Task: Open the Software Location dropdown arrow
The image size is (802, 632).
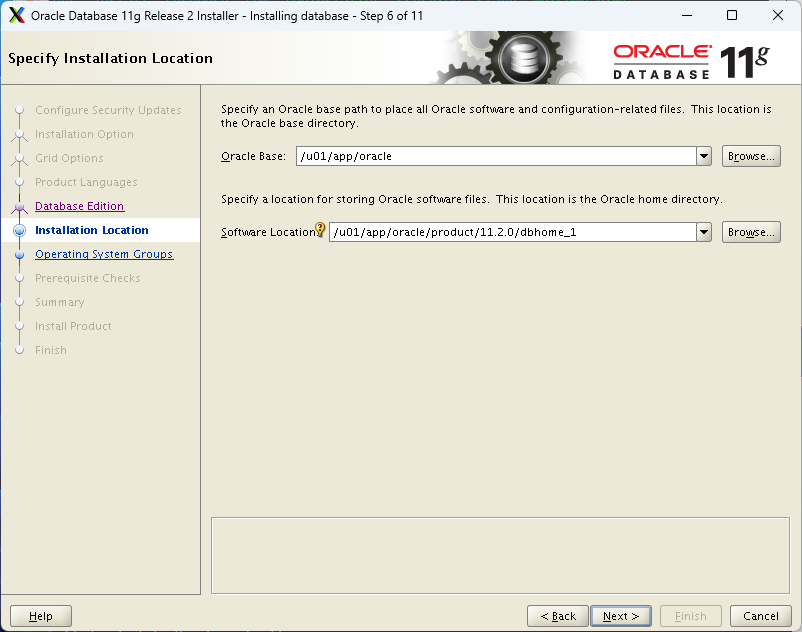Action: pyautogui.click(x=704, y=232)
